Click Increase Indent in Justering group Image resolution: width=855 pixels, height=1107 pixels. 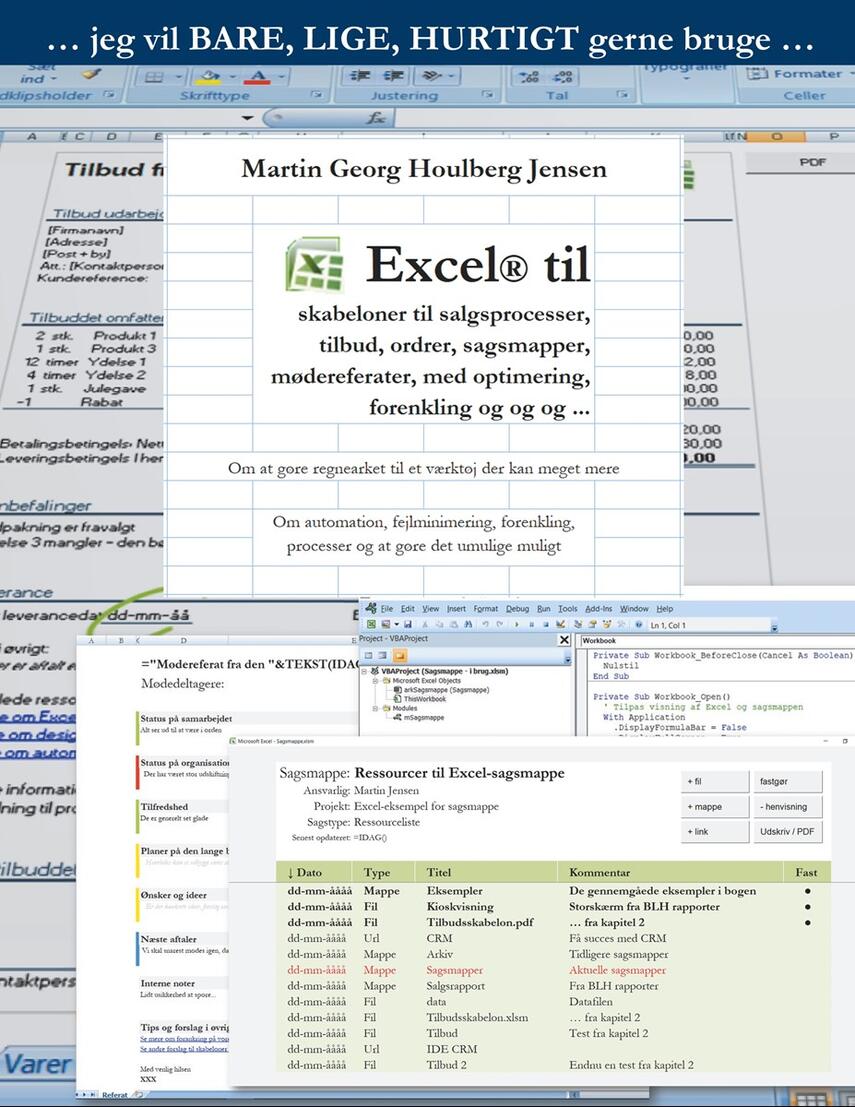click(x=393, y=75)
